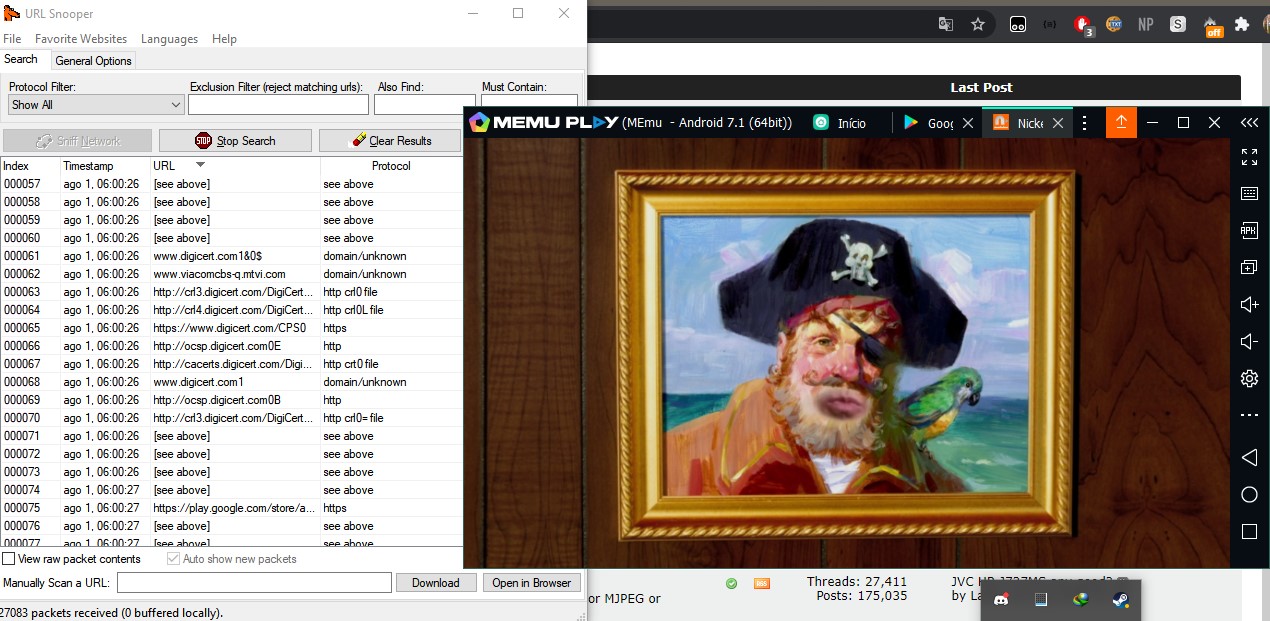Click the goggles extension icon in browser
The height and width of the screenshot is (621, 1270).
tap(1018, 24)
